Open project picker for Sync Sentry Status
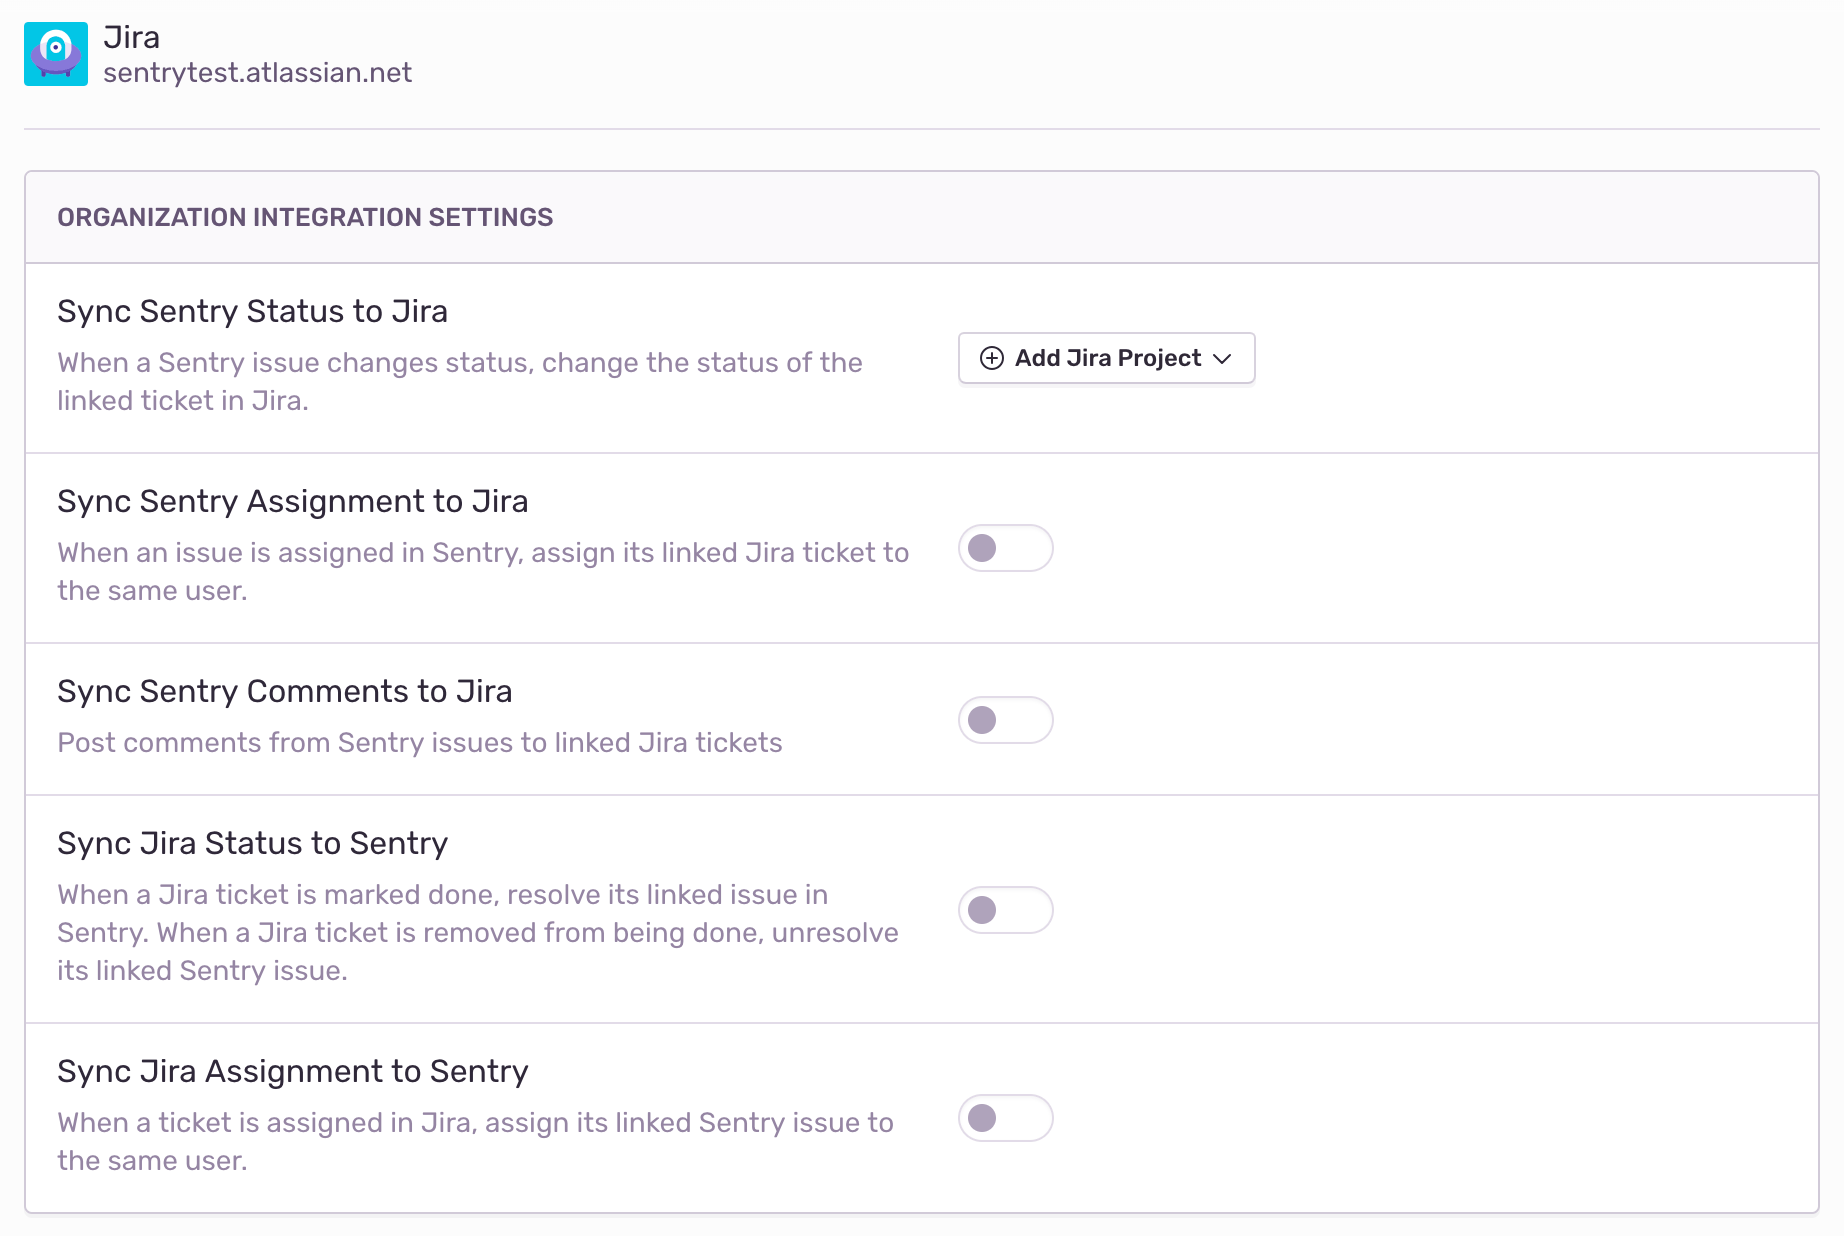Viewport: 1844px width, 1236px height. [x=1106, y=358]
